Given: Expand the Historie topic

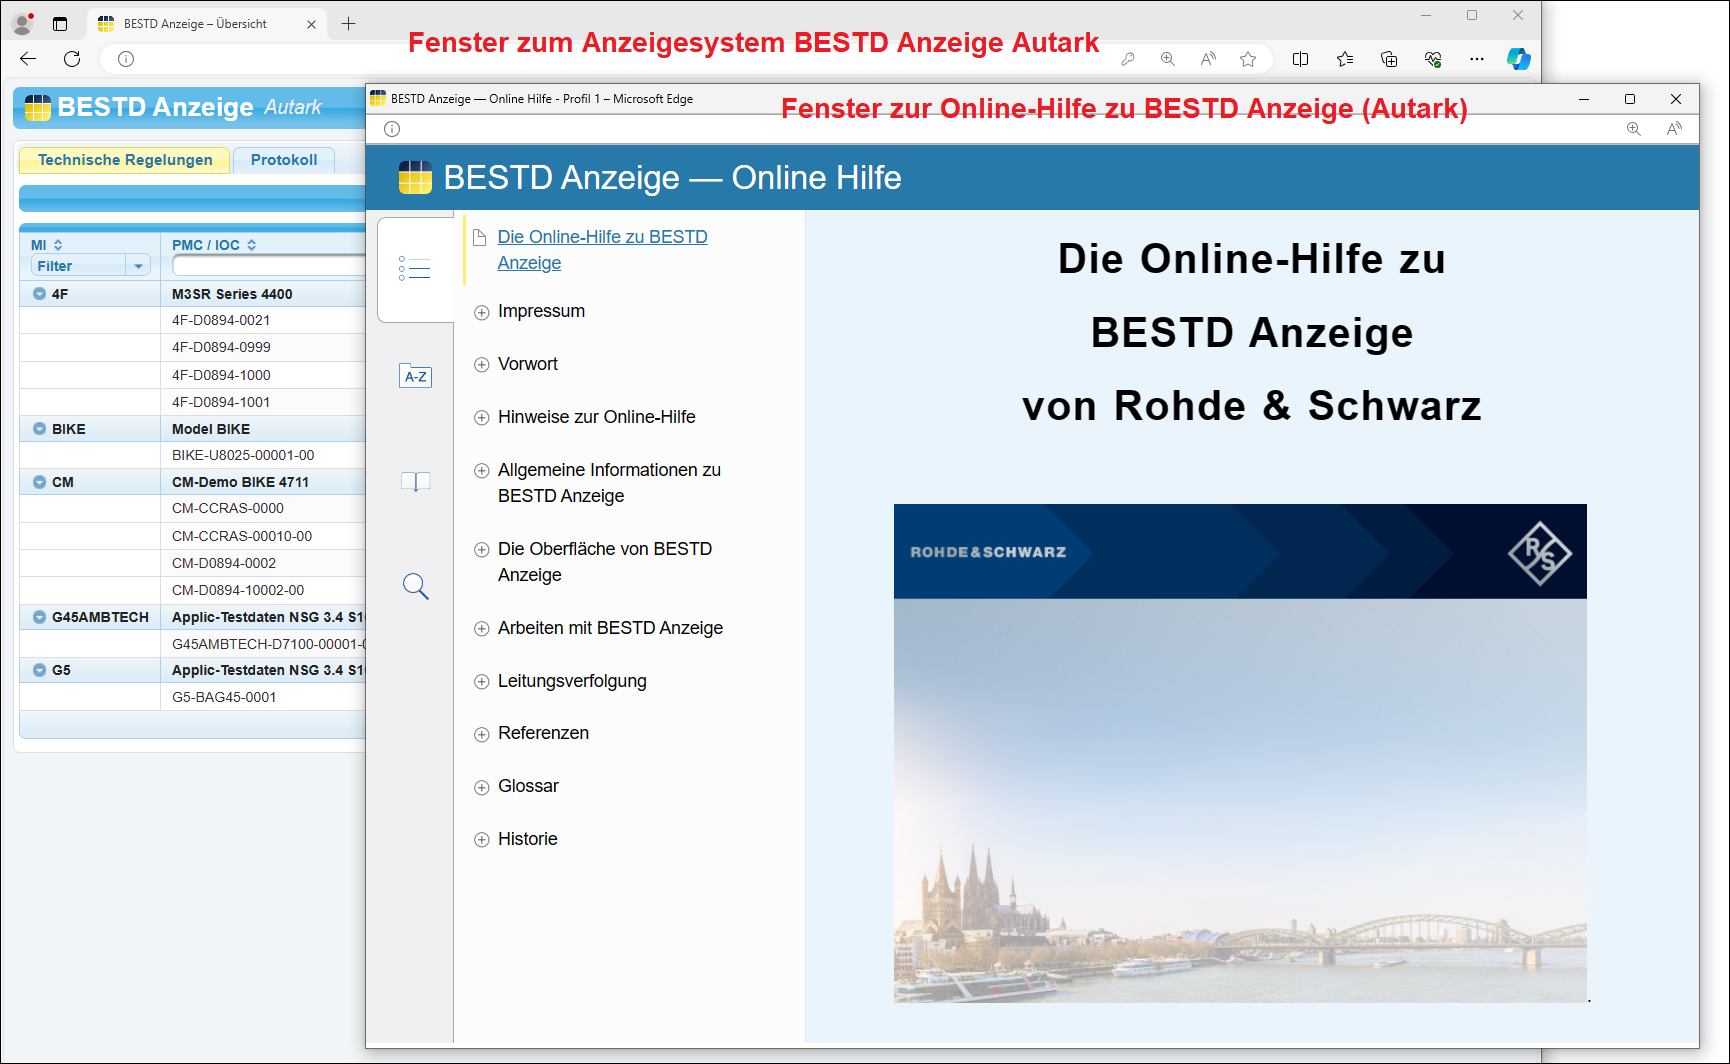Looking at the screenshot, I should (x=481, y=840).
